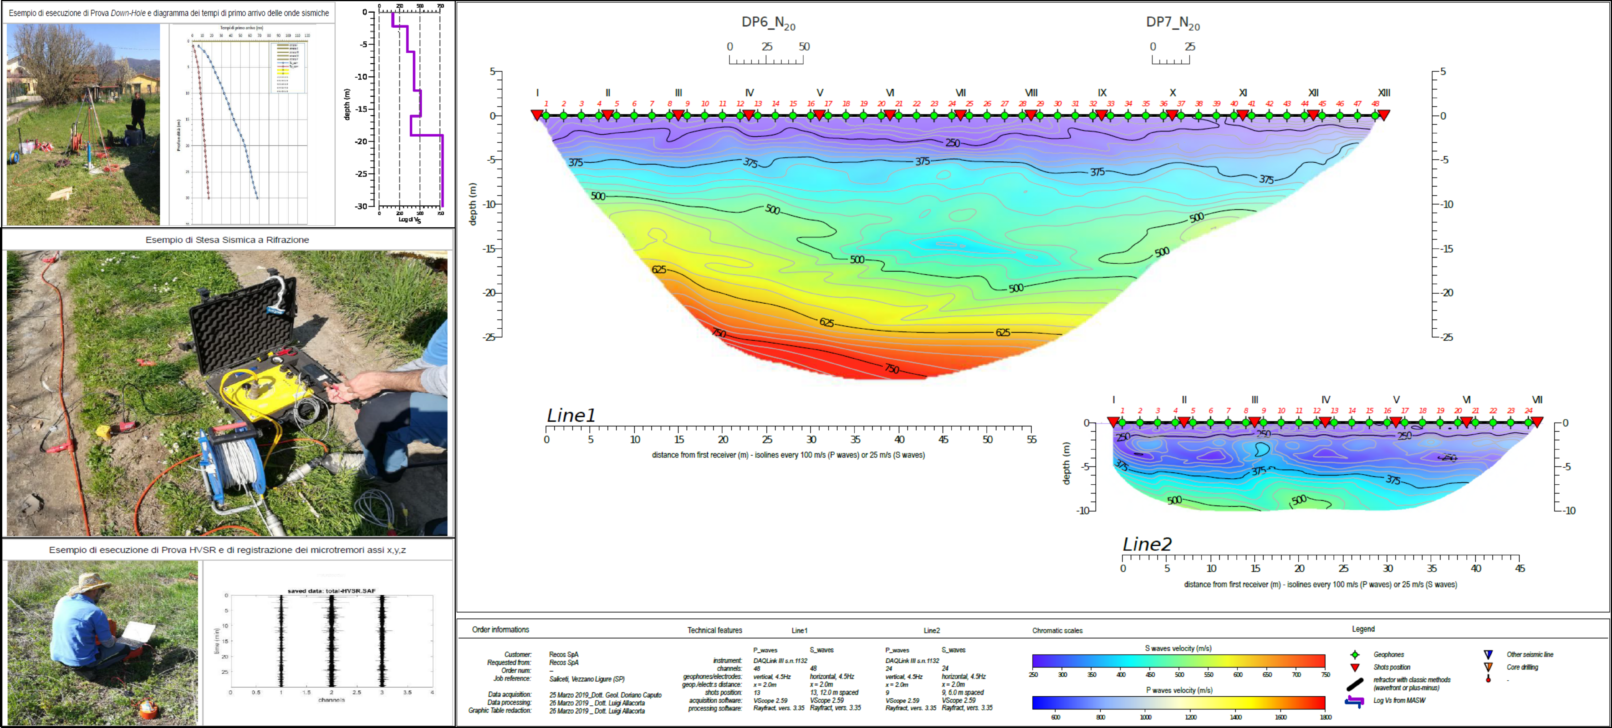
Task: Click the orange Core drilling triangle icon
Action: pyautogui.click(x=1488, y=667)
